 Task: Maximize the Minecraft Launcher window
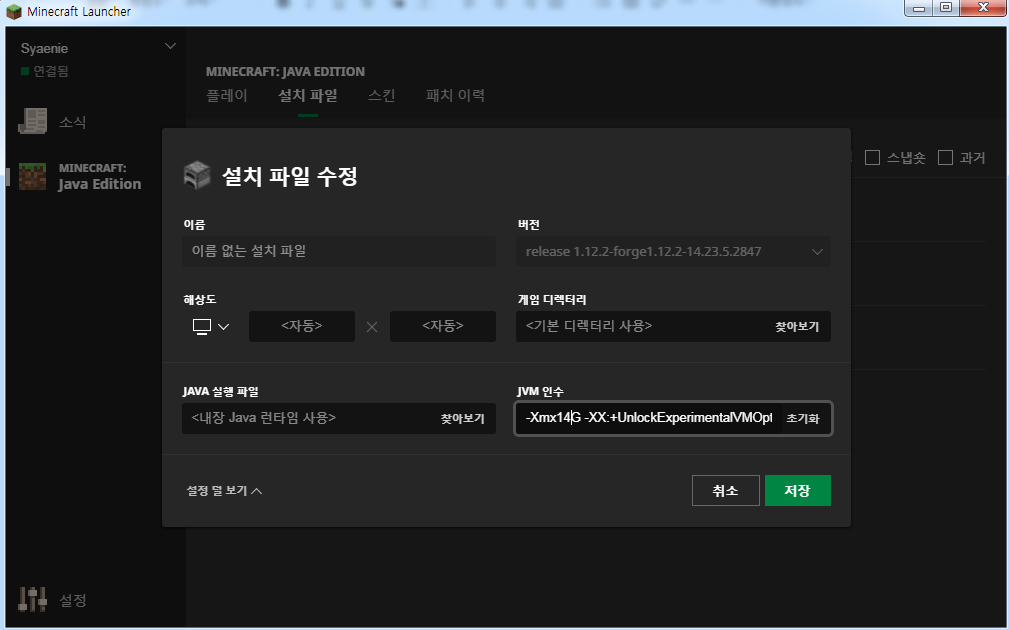pos(946,8)
